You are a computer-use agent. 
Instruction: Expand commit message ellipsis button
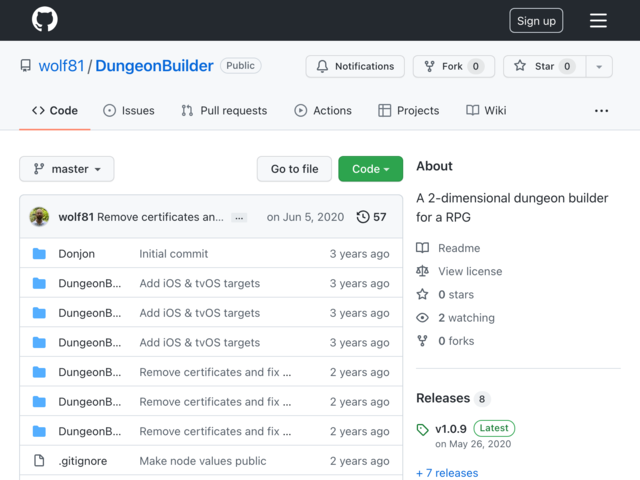[x=239, y=218]
